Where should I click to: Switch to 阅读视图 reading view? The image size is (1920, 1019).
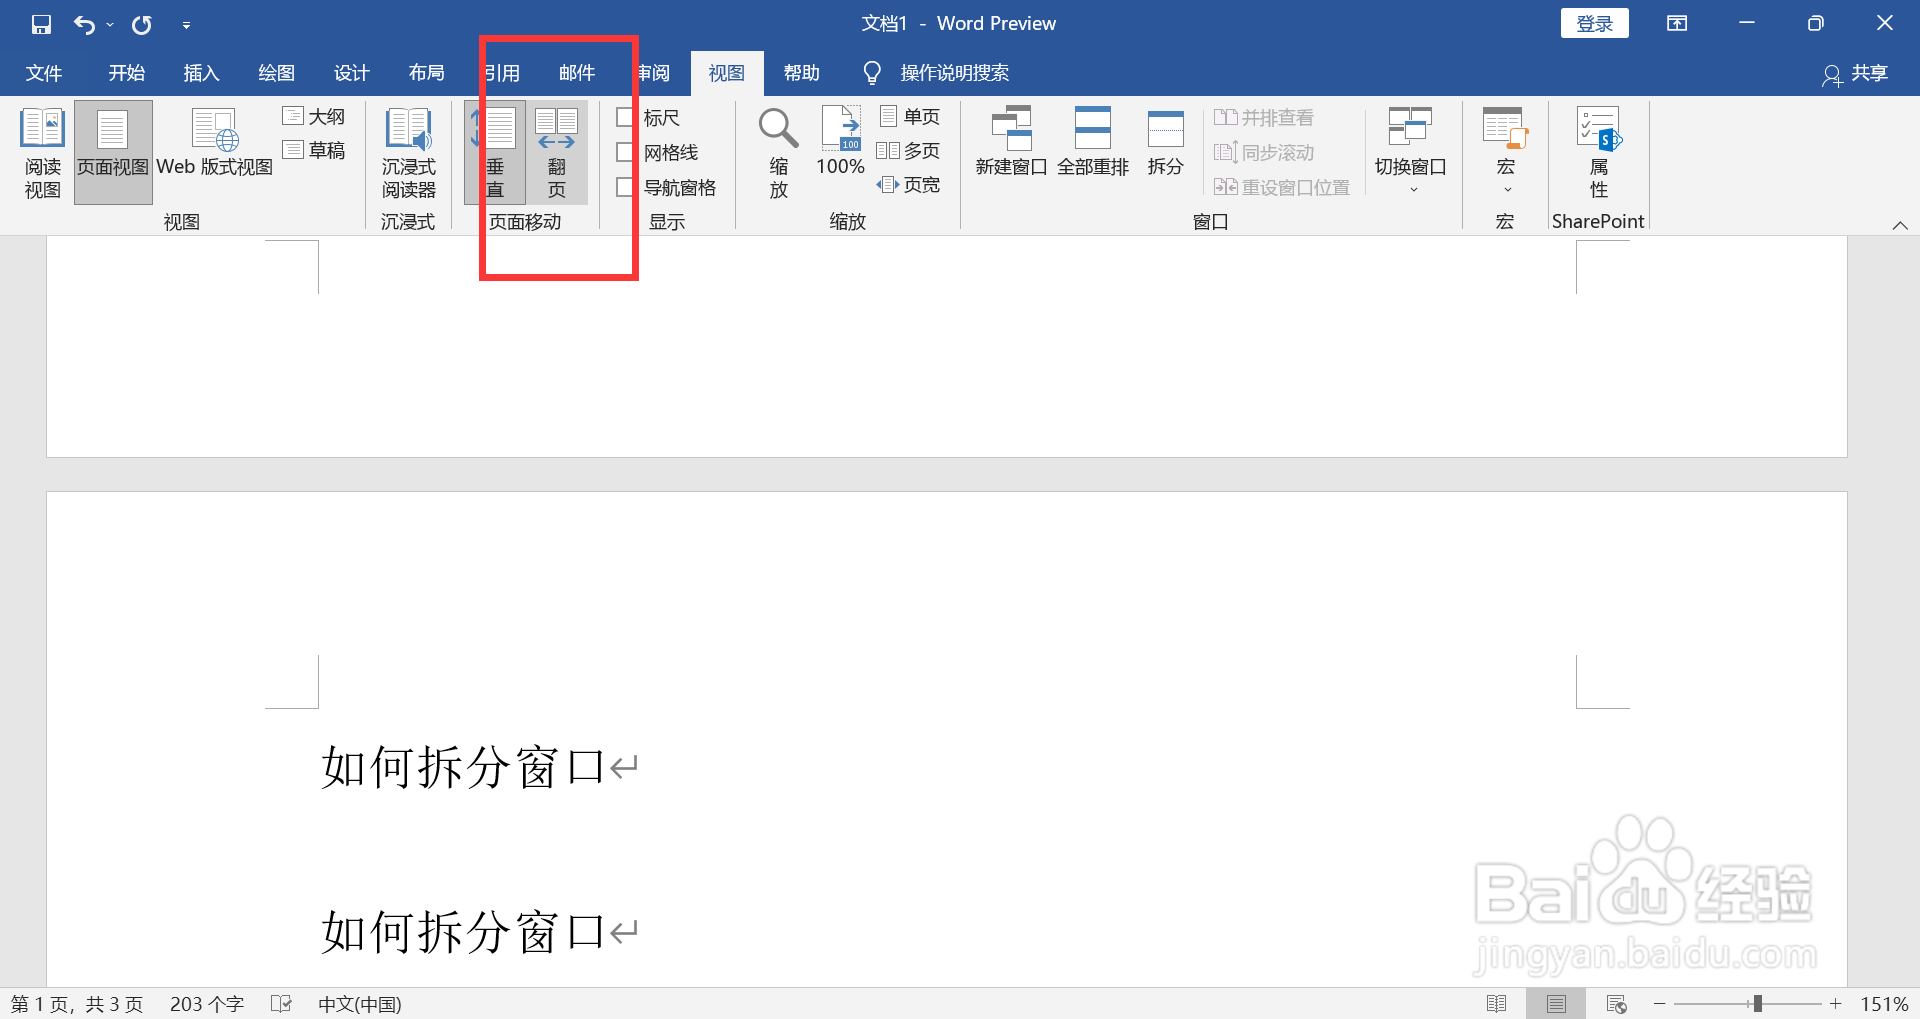(42, 151)
